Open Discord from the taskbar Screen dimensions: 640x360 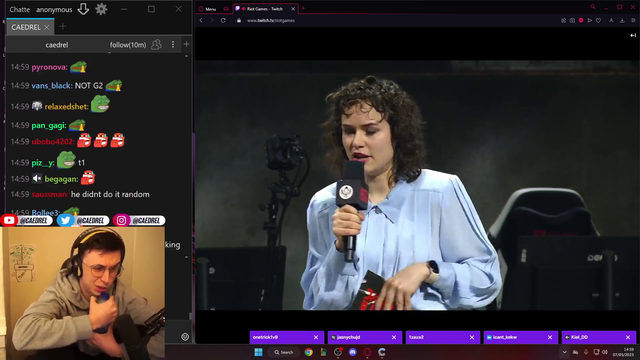click(x=353, y=352)
